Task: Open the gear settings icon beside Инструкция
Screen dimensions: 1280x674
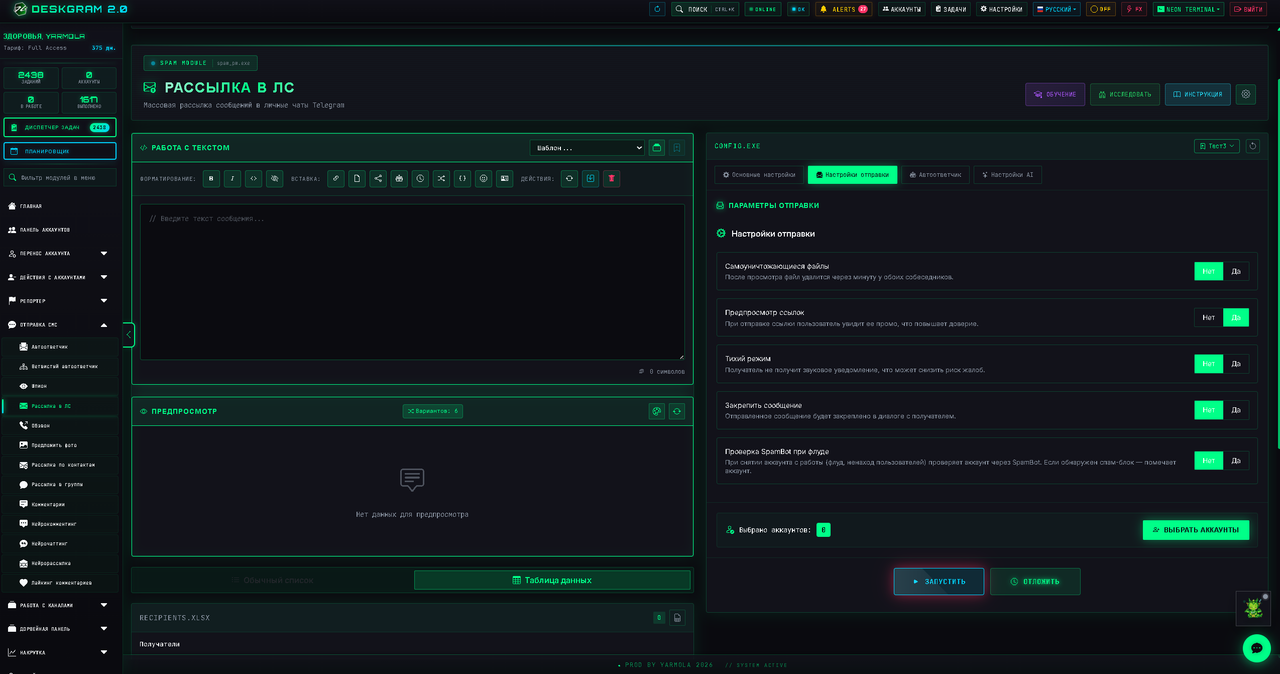Action: (1246, 94)
